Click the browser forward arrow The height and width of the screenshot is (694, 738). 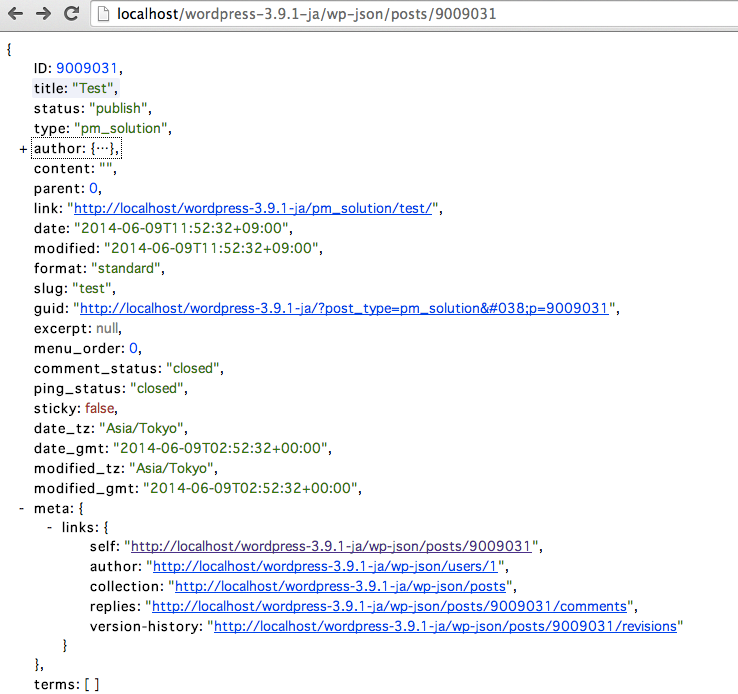(43, 14)
